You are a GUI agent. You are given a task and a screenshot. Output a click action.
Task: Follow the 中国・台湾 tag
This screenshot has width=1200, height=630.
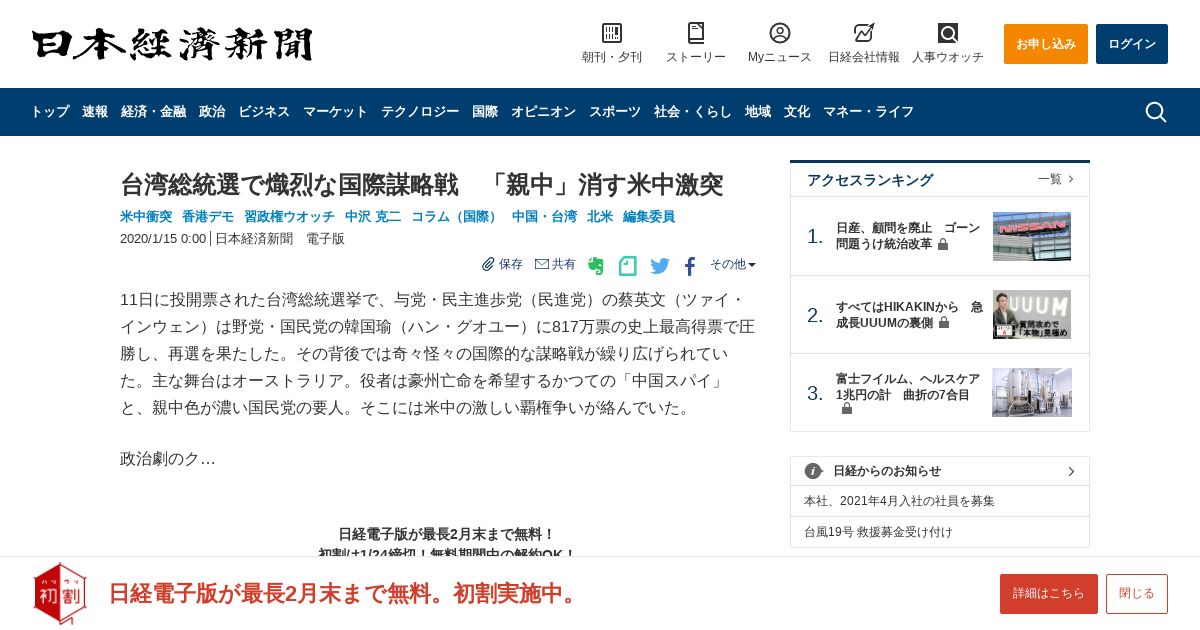coord(544,216)
